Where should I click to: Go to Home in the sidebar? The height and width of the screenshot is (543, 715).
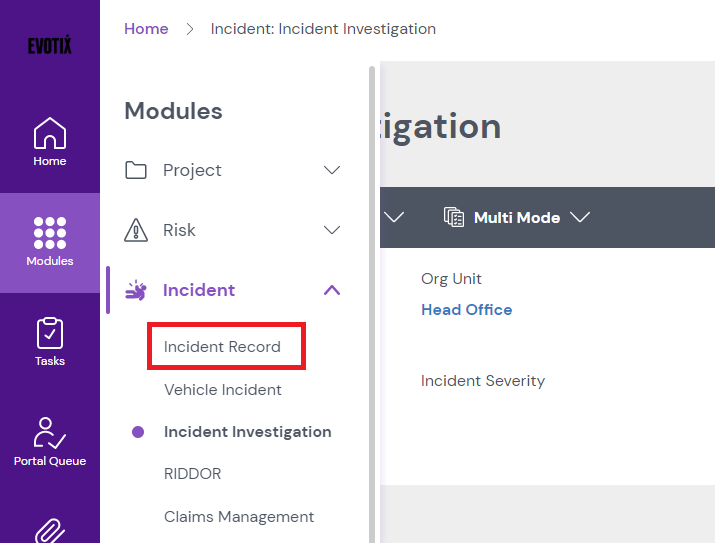click(49, 142)
